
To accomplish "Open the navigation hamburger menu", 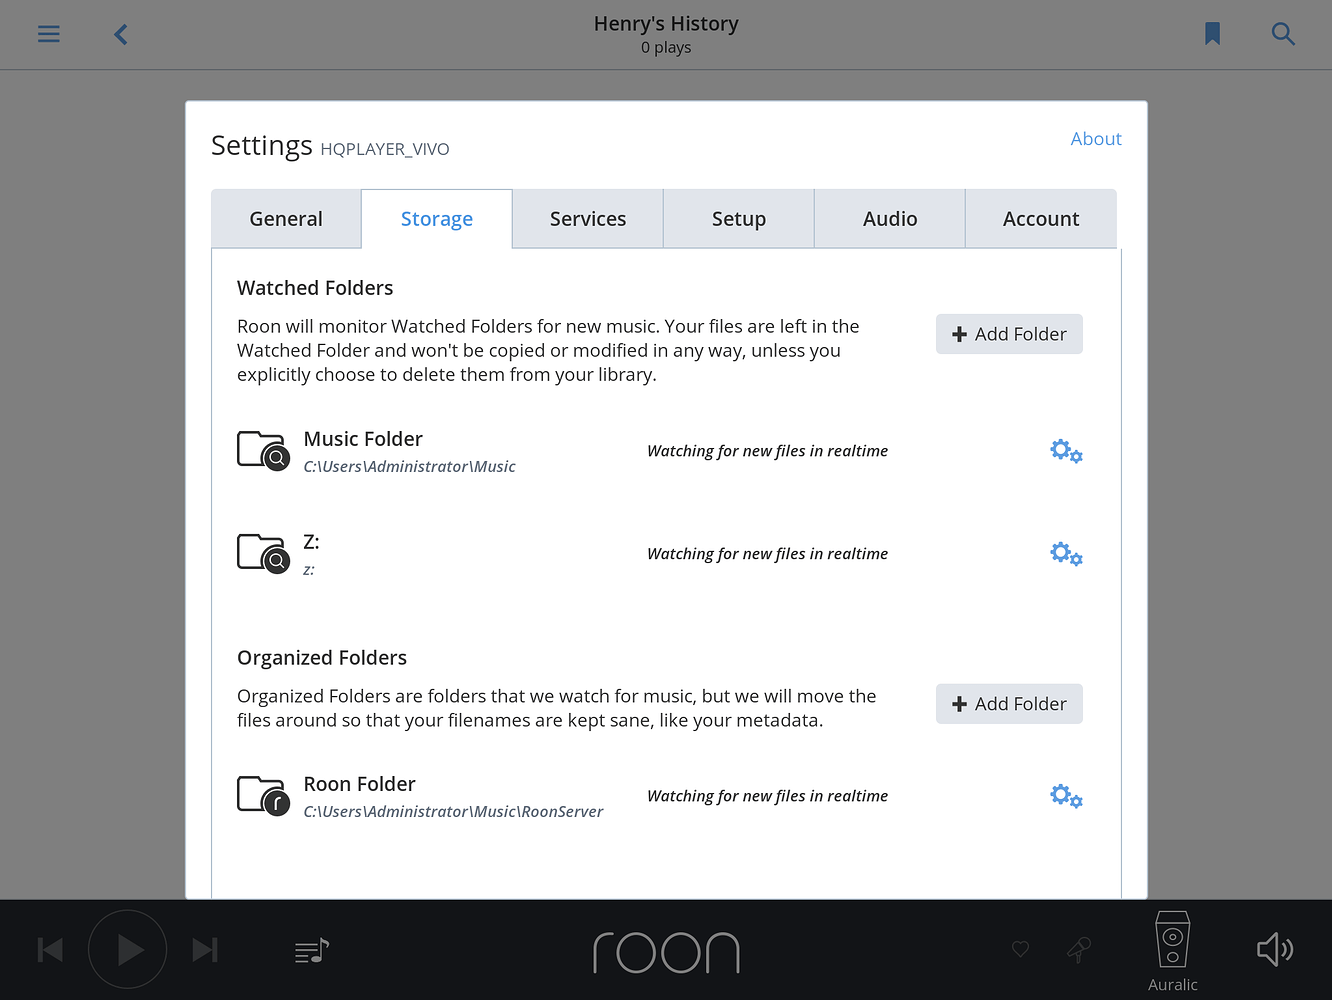I will coord(48,33).
